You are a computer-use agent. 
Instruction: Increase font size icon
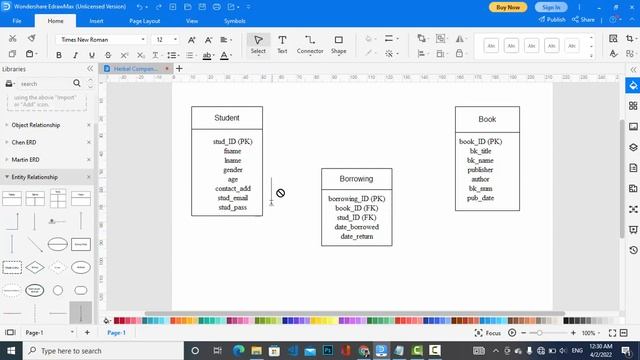191,40
